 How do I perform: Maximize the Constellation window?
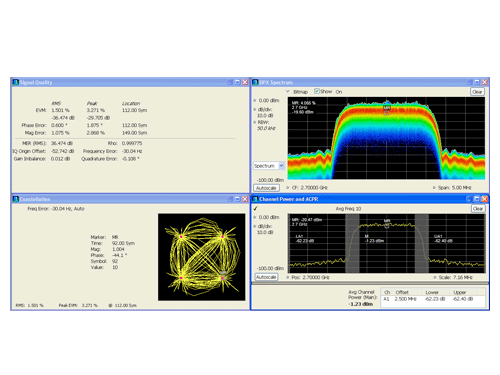237,199
